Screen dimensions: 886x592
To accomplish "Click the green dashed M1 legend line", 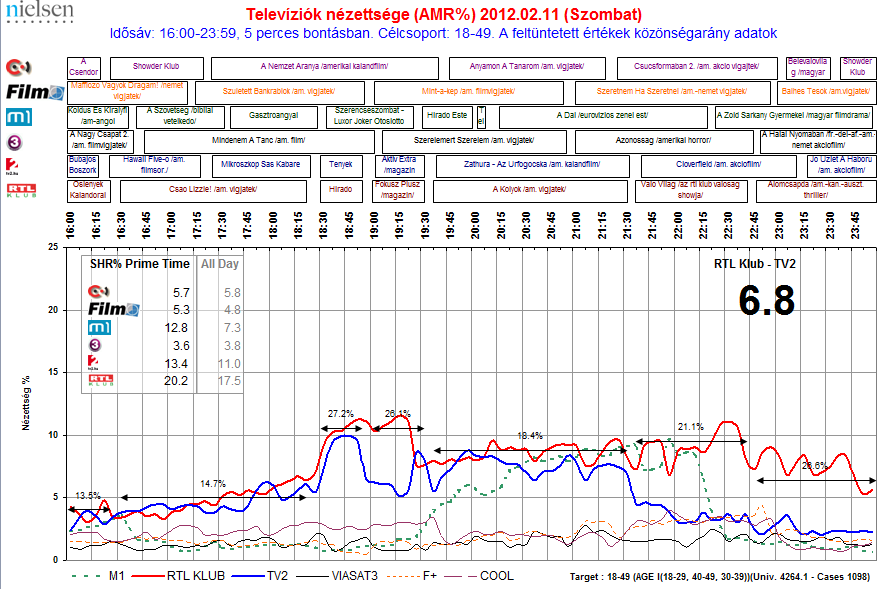I will click(x=88, y=576).
